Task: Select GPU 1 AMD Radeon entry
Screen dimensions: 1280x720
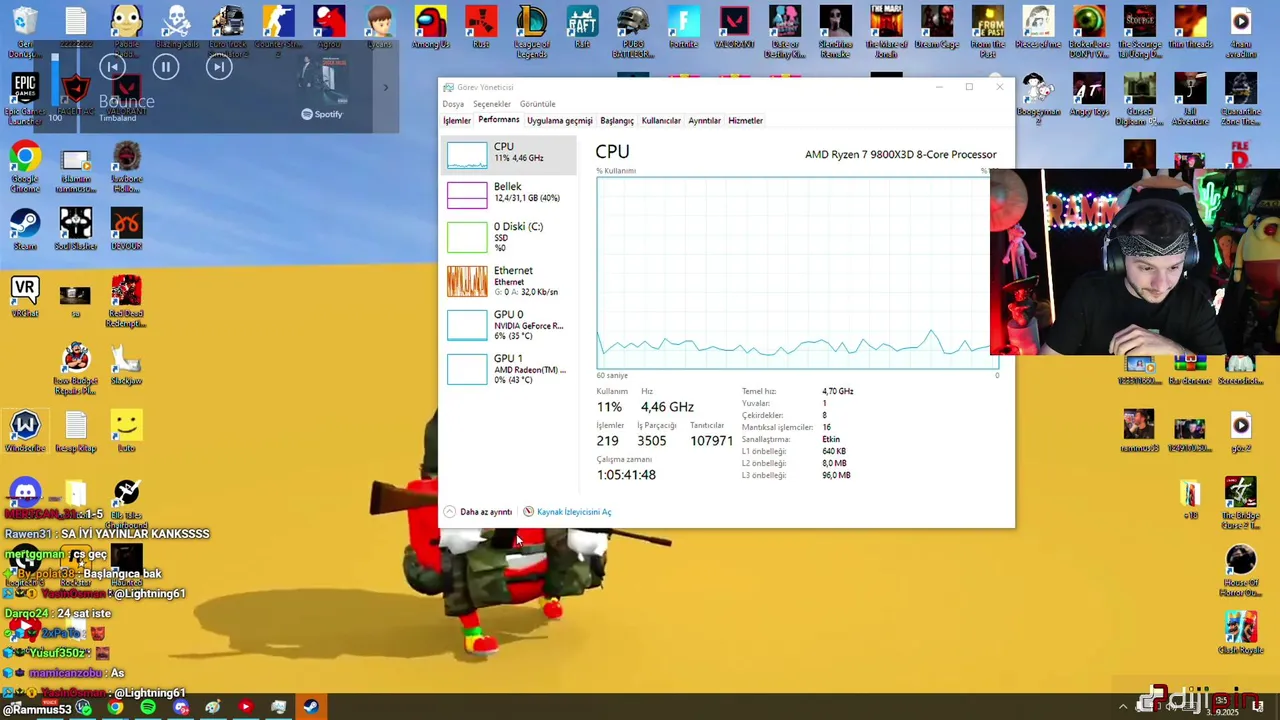Action: click(510, 369)
